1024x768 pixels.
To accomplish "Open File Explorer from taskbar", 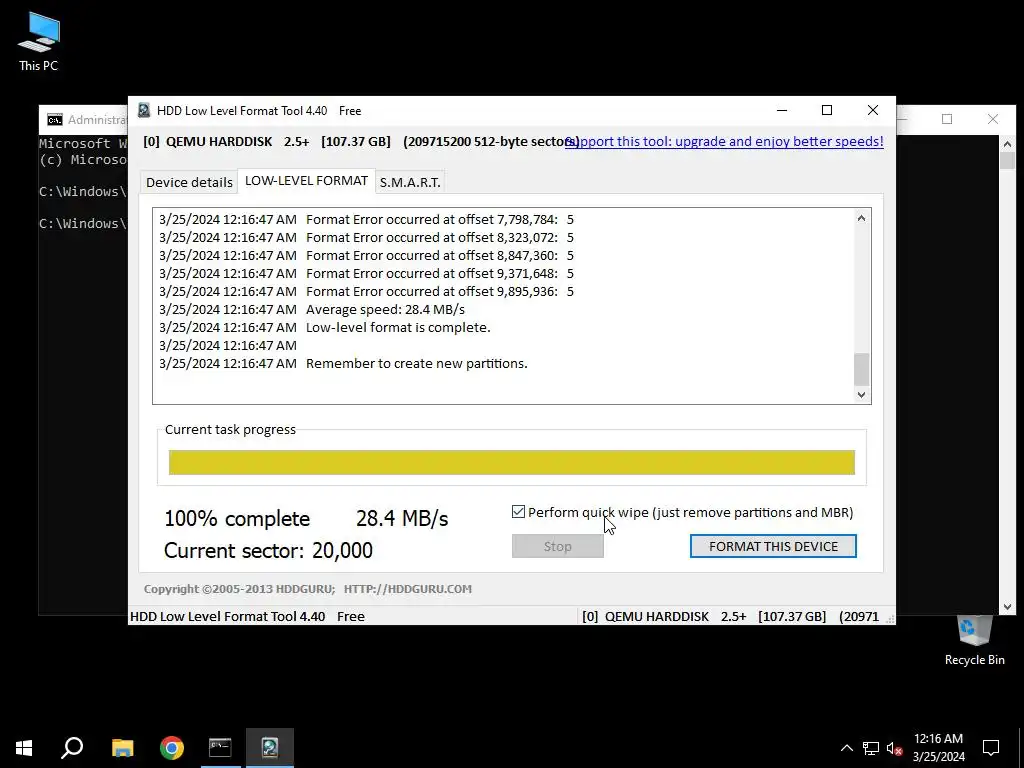I will tap(122, 748).
